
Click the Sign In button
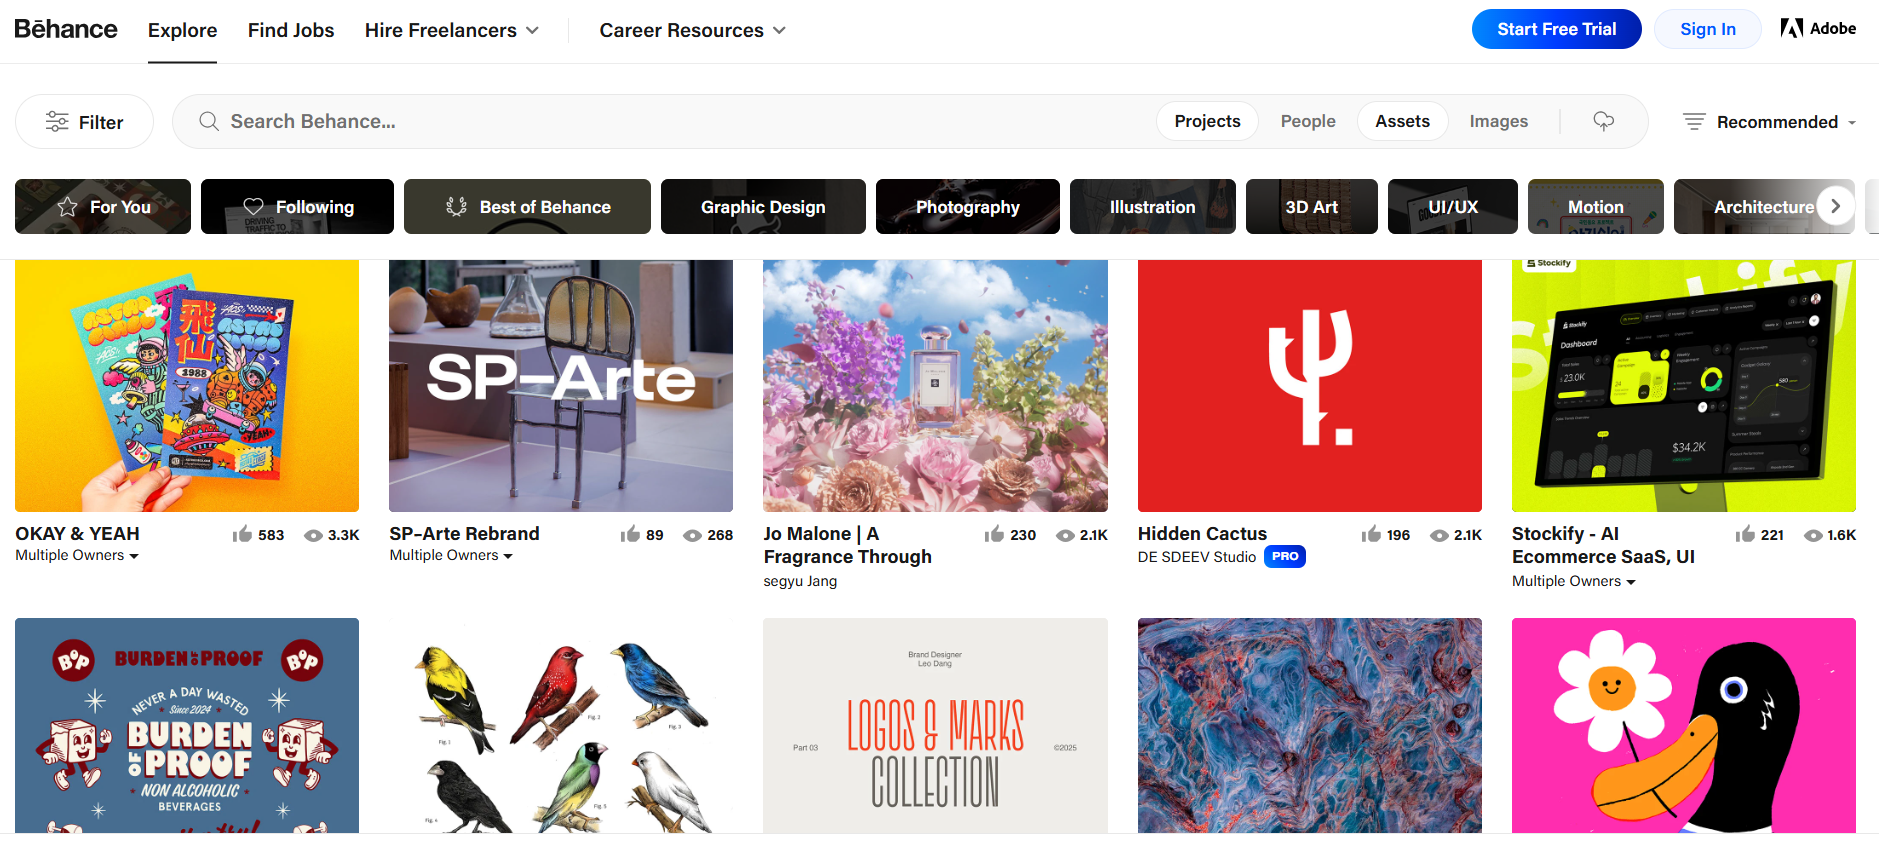click(1707, 29)
